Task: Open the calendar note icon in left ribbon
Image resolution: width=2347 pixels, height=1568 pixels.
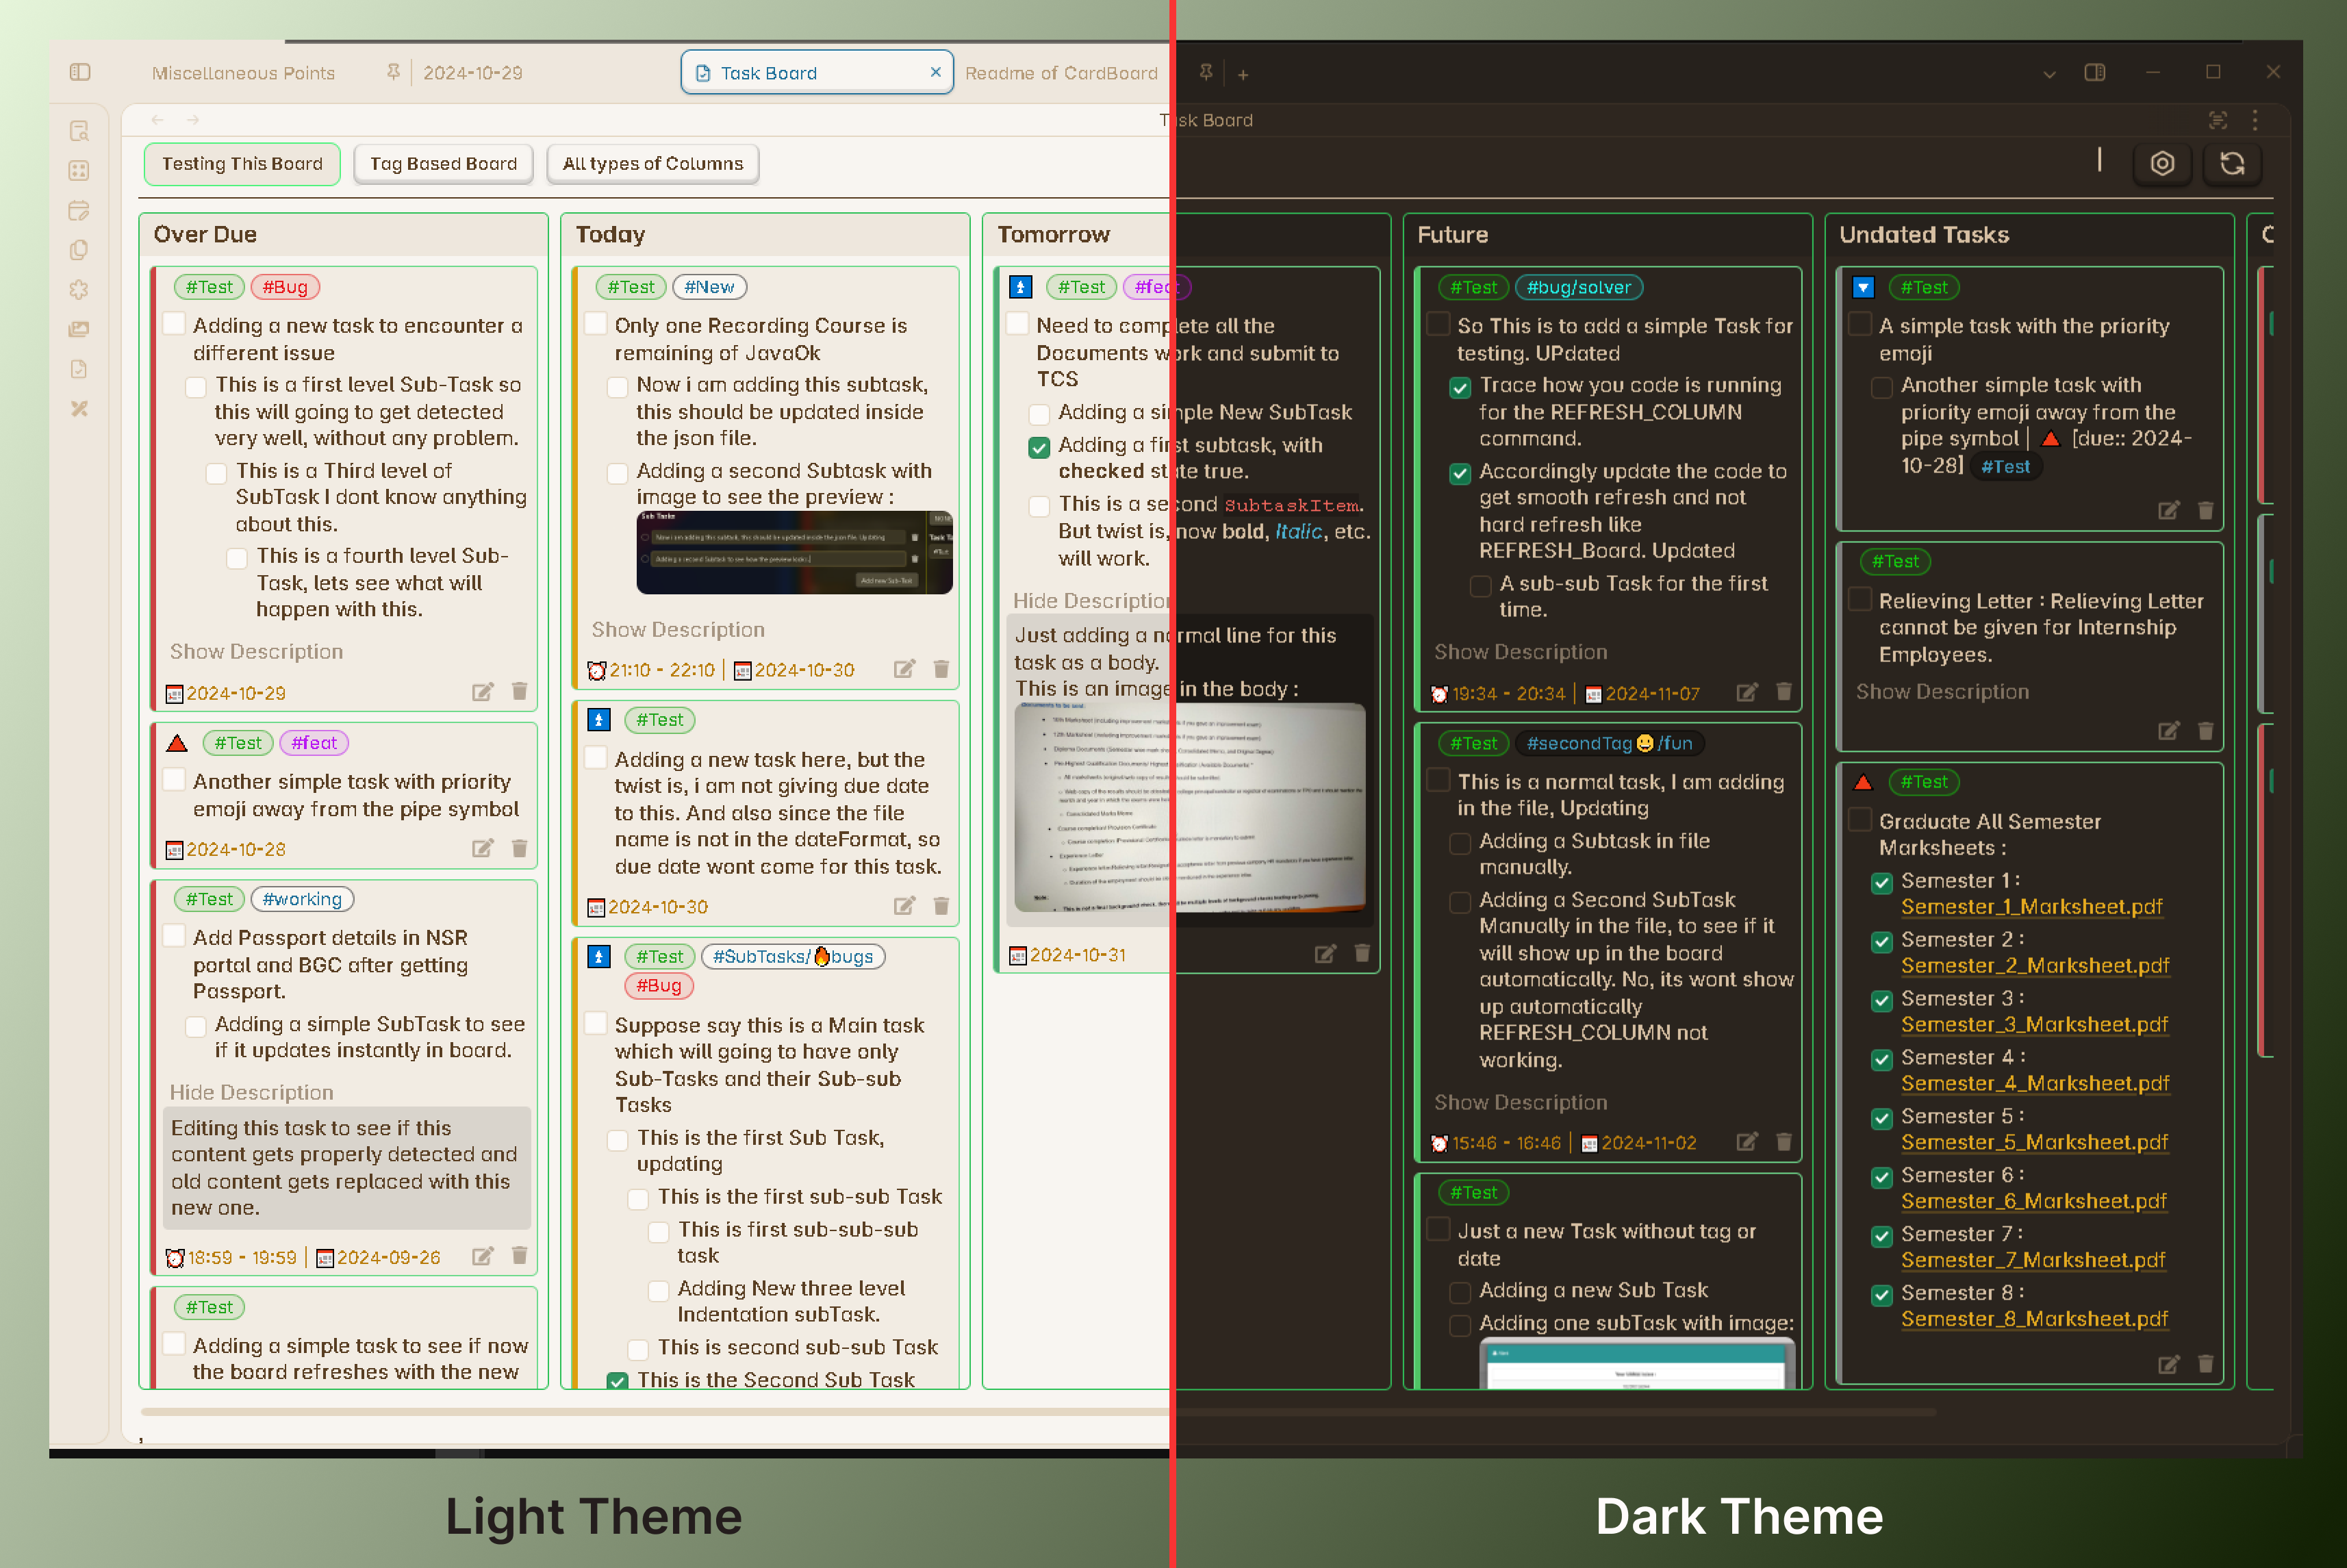Action: tap(79, 210)
